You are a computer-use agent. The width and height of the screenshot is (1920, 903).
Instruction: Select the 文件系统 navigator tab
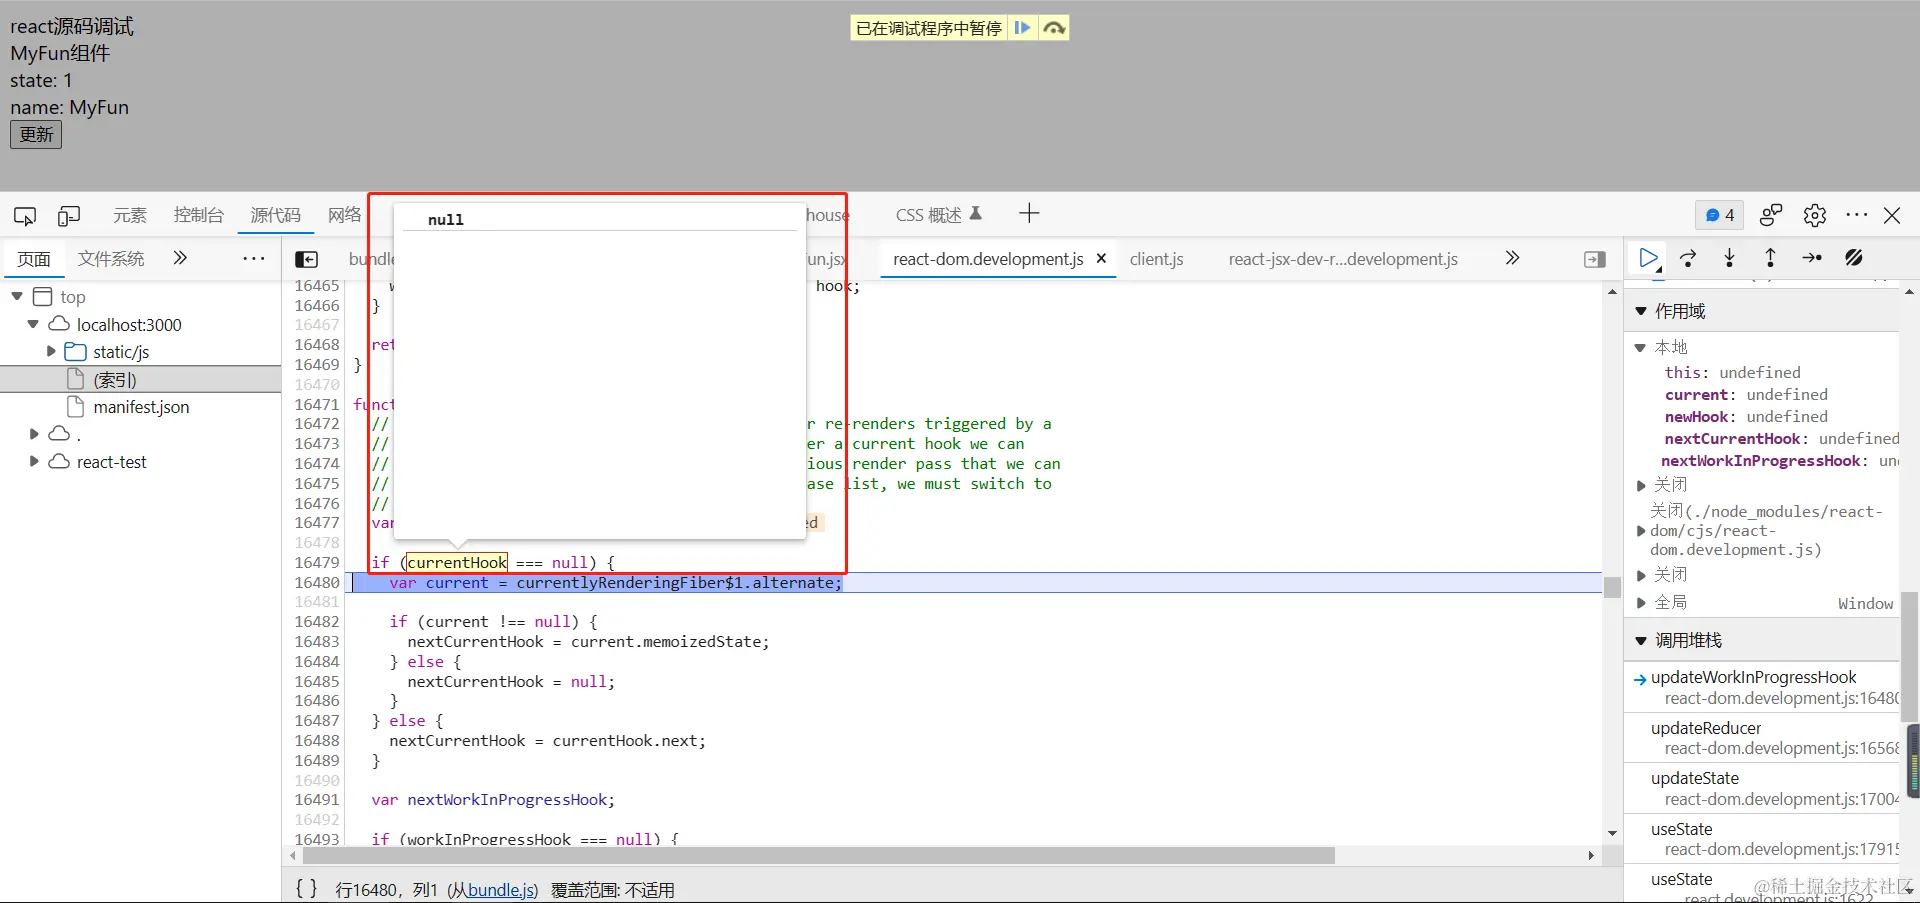pyautogui.click(x=111, y=259)
